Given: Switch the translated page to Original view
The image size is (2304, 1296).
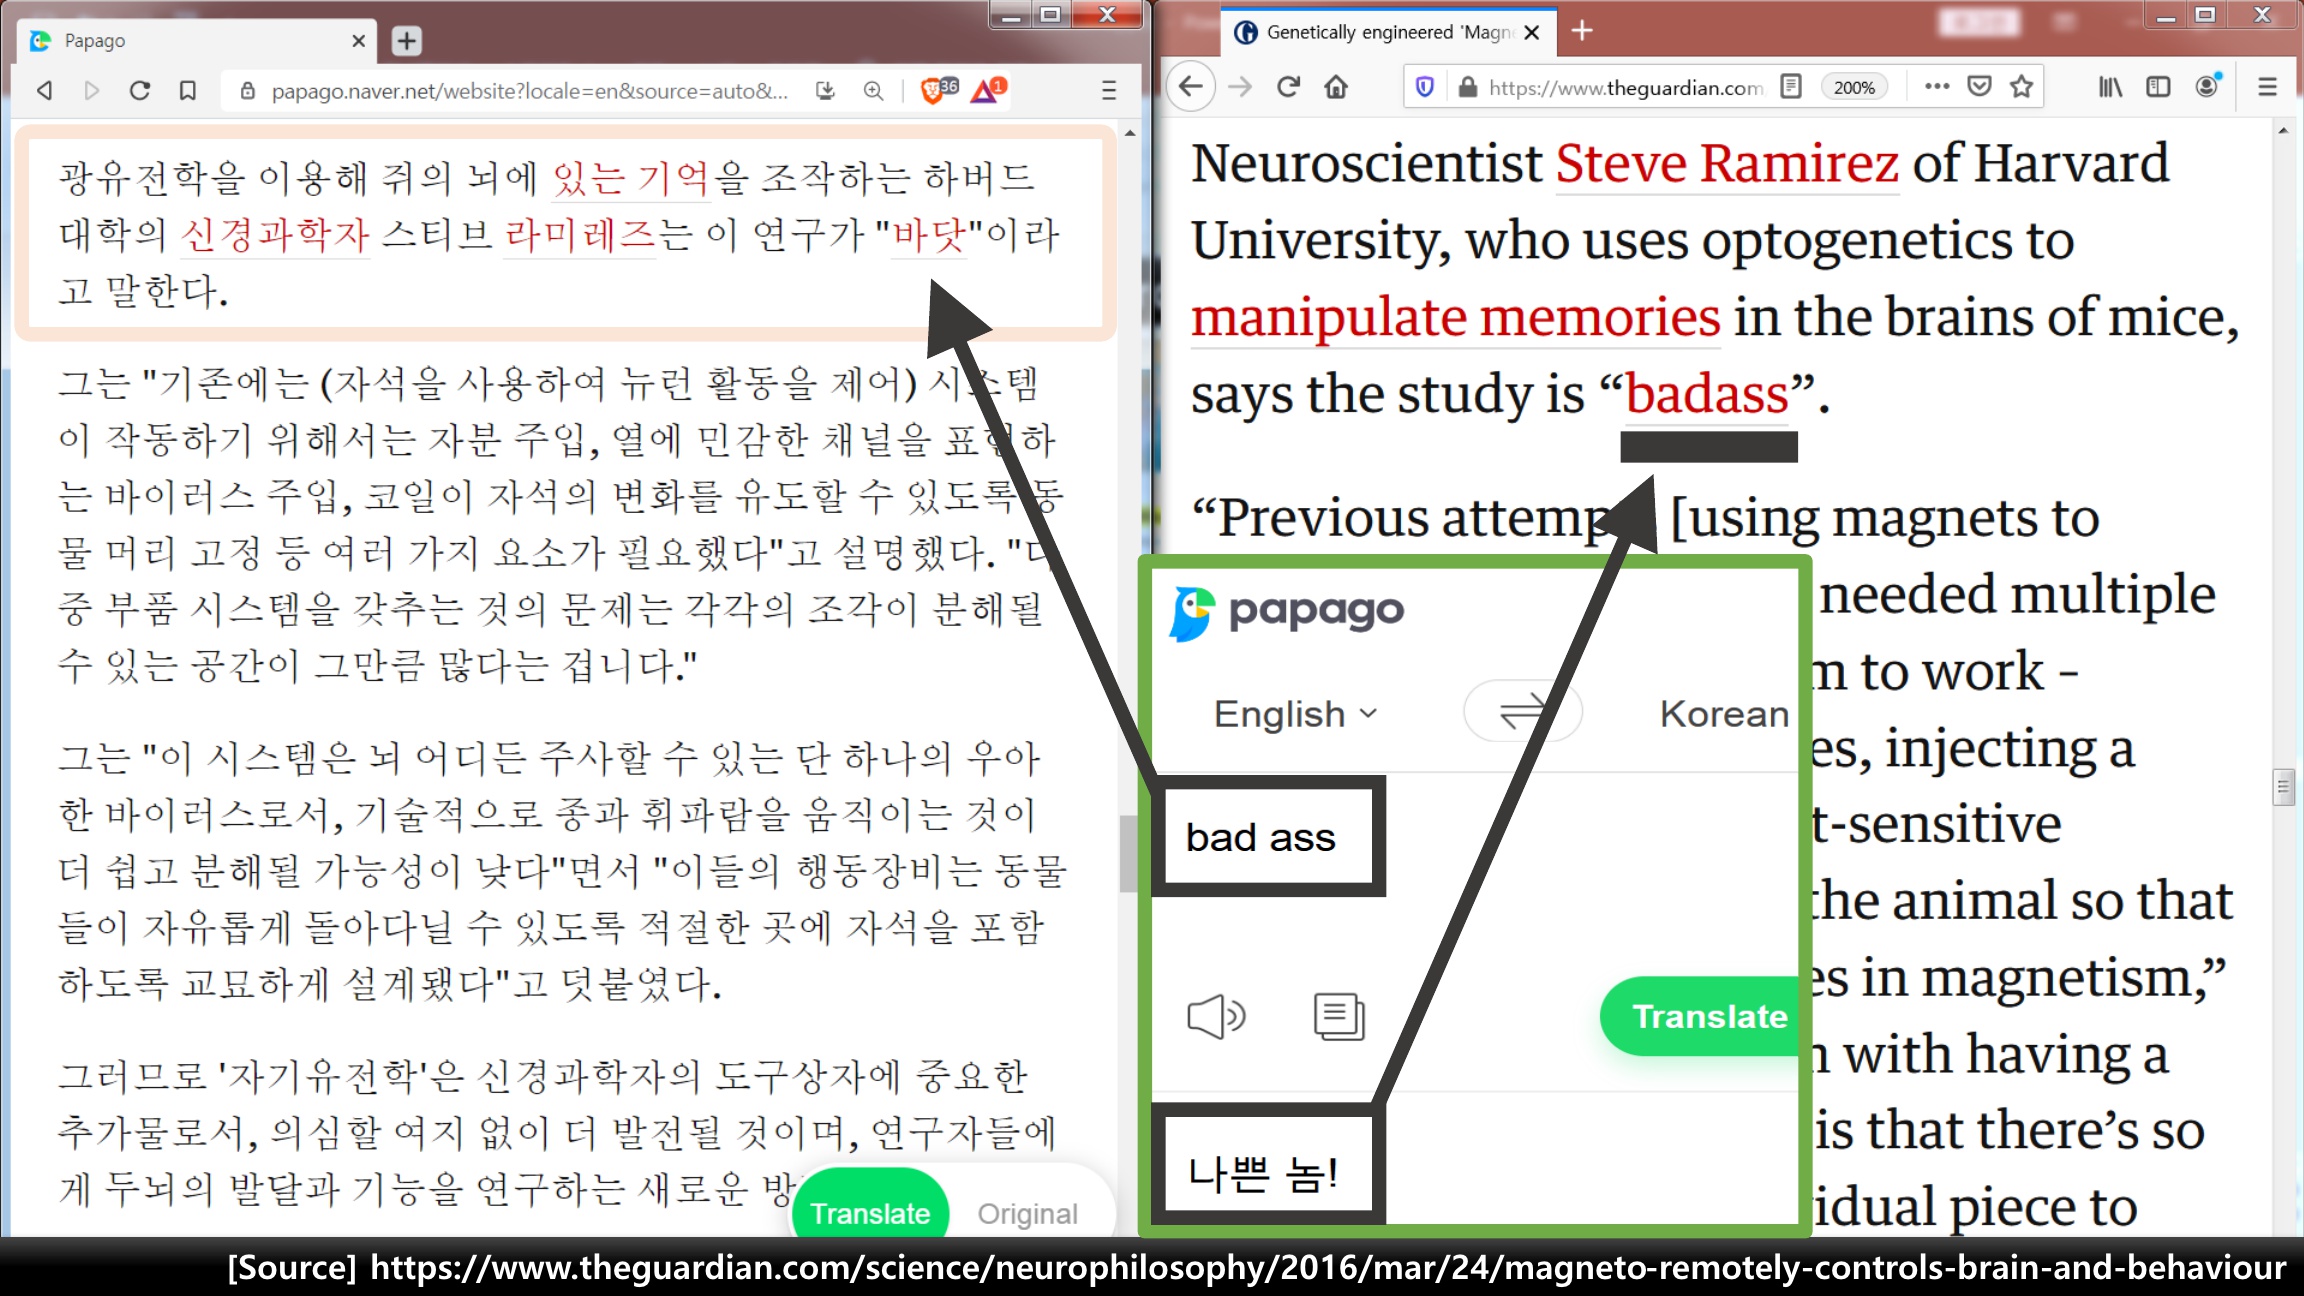Looking at the screenshot, I should [x=1027, y=1213].
